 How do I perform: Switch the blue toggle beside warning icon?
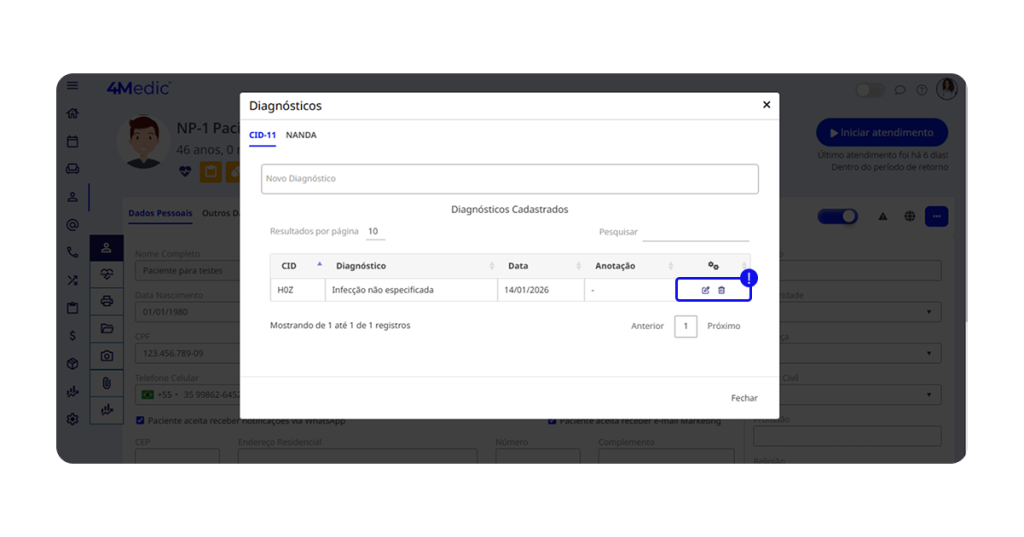(837, 216)
